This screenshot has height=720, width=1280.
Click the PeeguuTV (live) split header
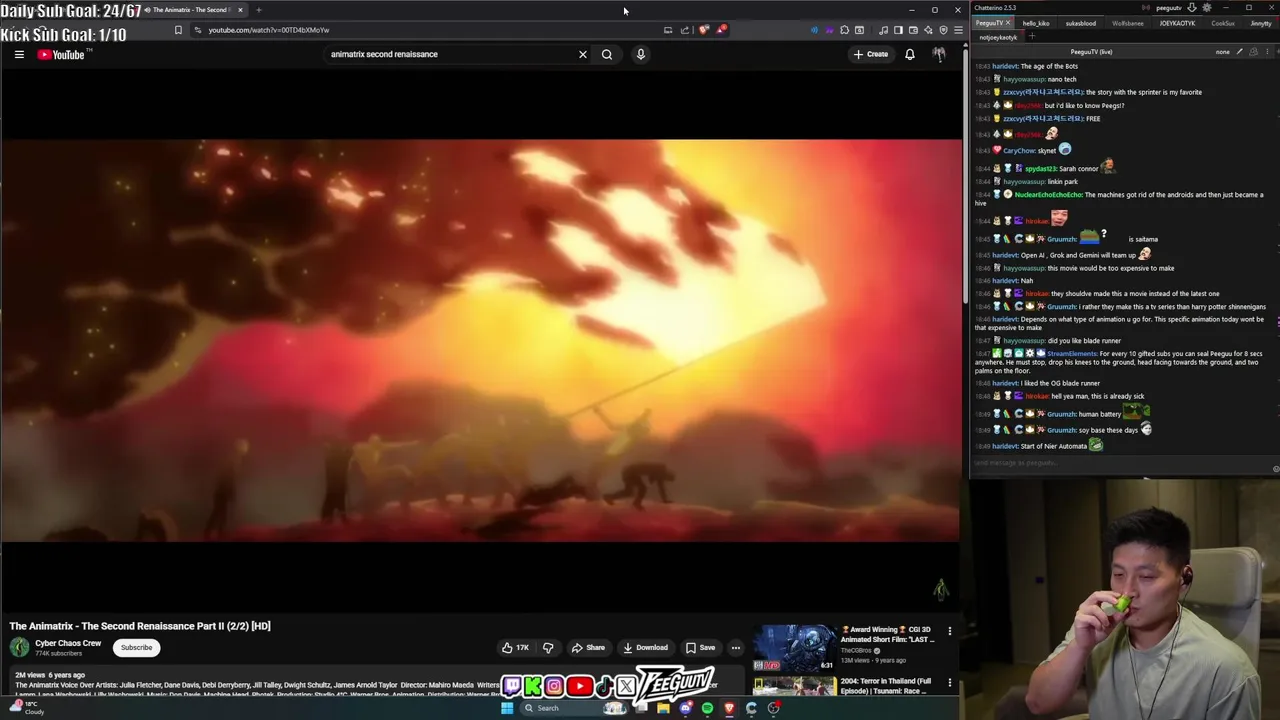[1091, 52]
